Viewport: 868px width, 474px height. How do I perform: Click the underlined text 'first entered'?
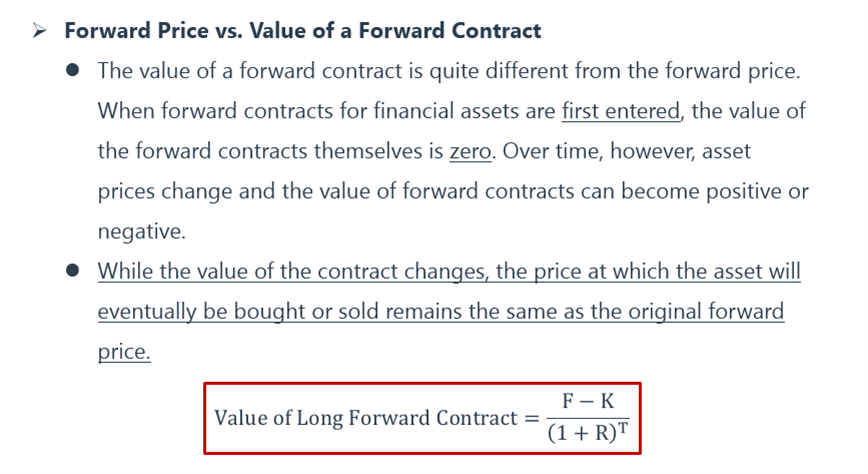coord(621,111)
